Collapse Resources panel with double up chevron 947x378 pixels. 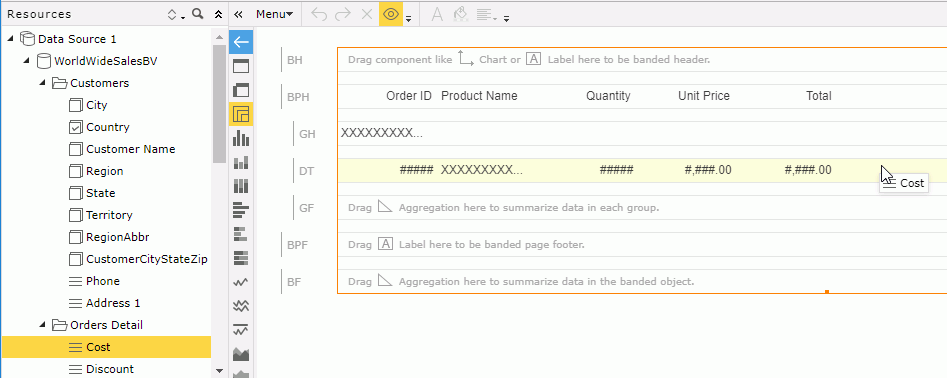(219, 14)
